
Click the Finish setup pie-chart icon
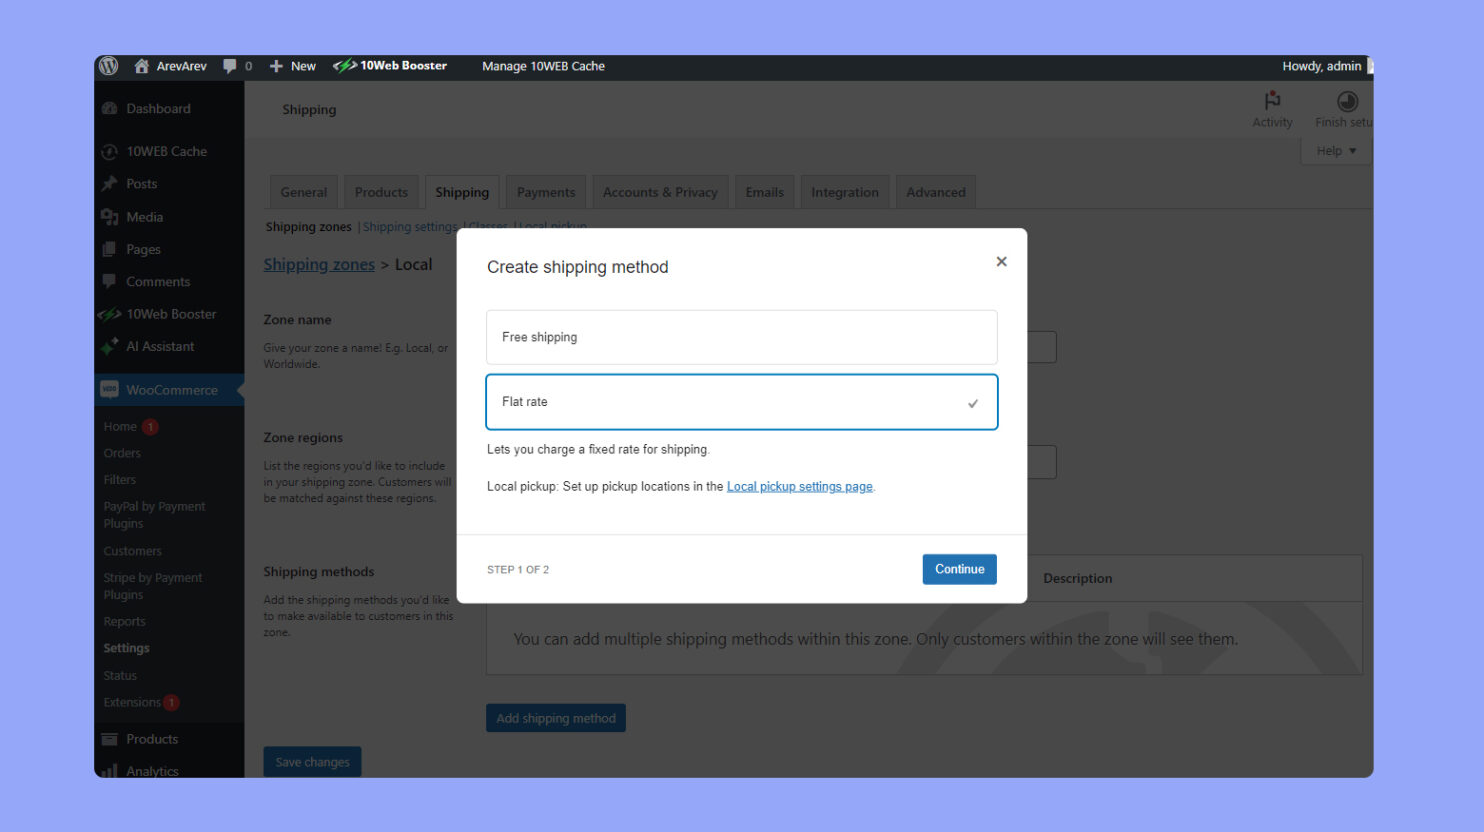pyautogui.click(x=1347, y=101)
